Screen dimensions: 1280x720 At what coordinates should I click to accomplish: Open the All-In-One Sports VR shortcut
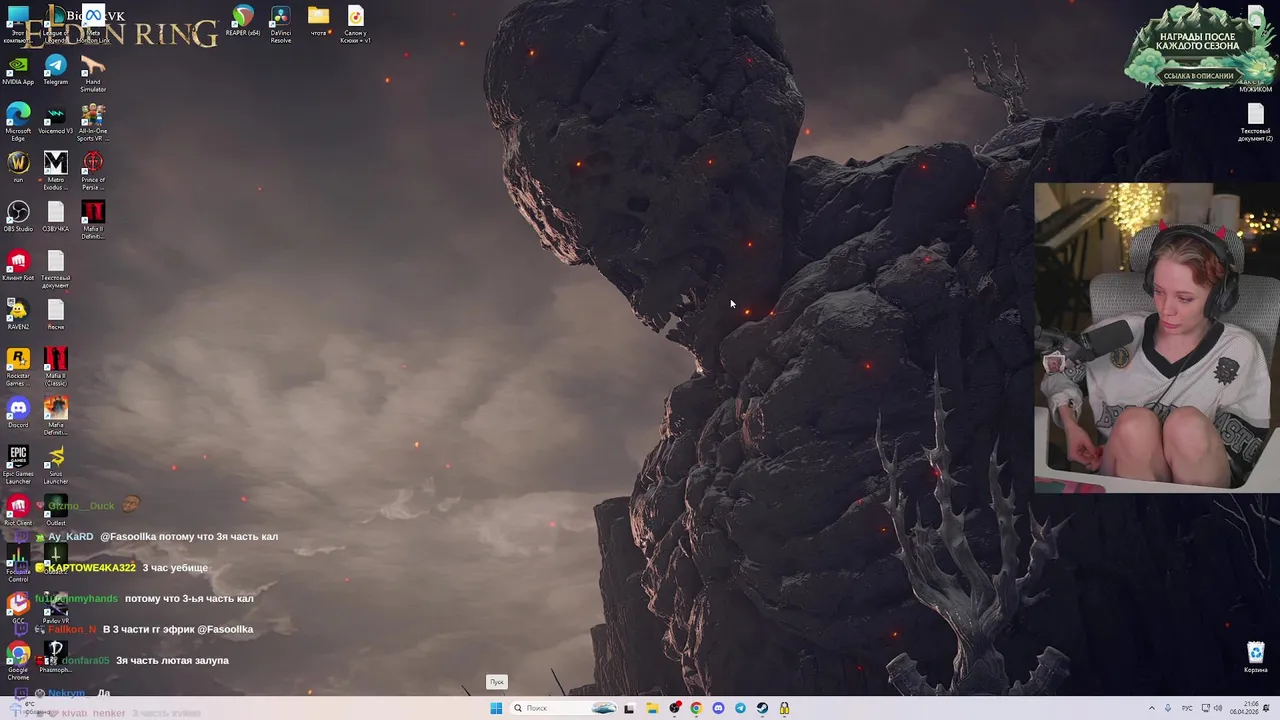[x=93, y=122]
